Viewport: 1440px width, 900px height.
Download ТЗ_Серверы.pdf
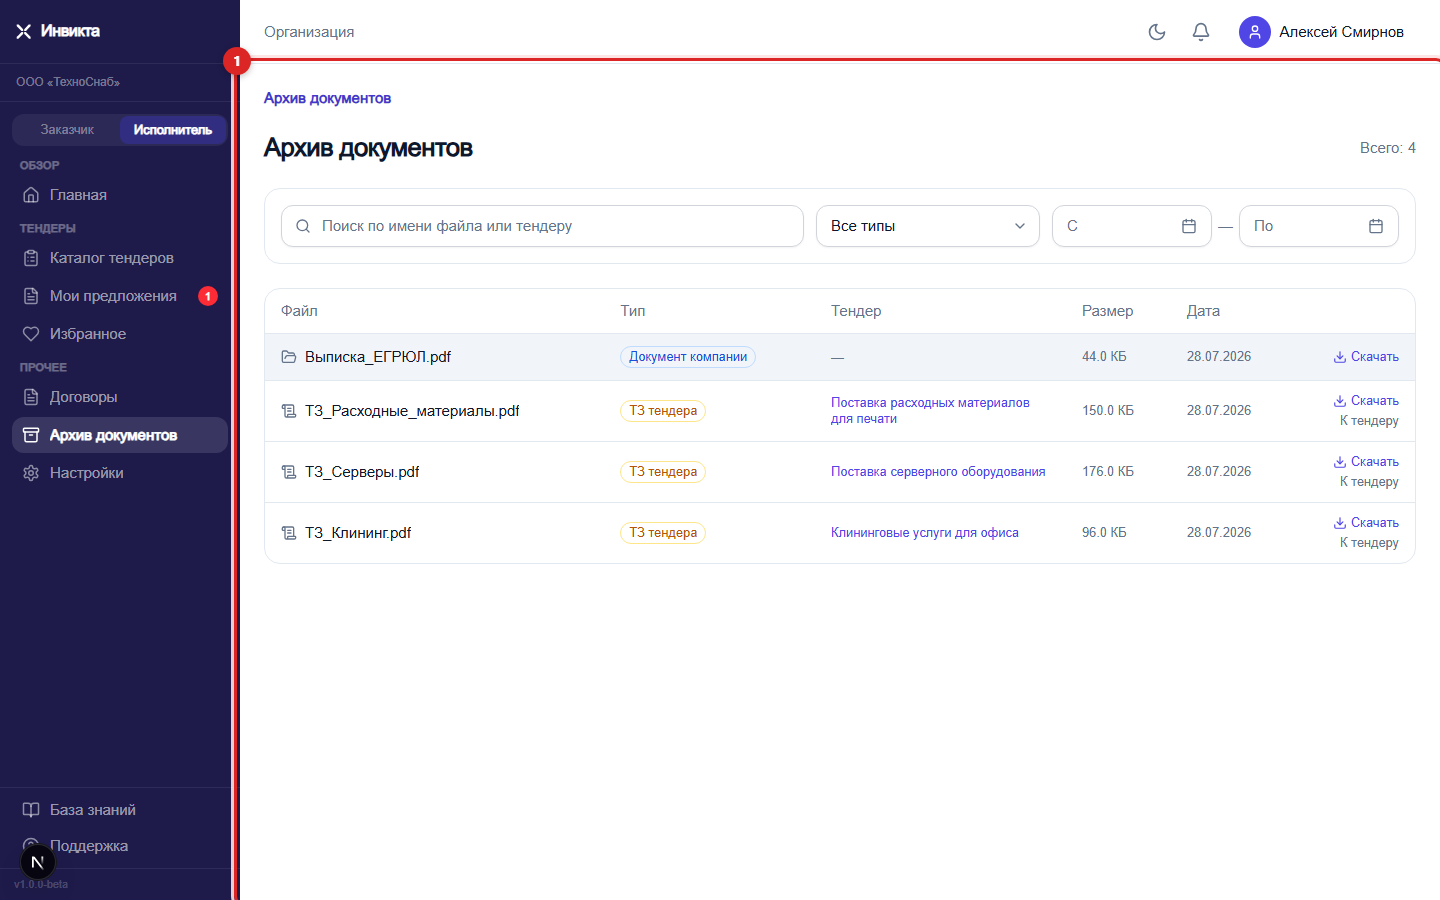1366,462
